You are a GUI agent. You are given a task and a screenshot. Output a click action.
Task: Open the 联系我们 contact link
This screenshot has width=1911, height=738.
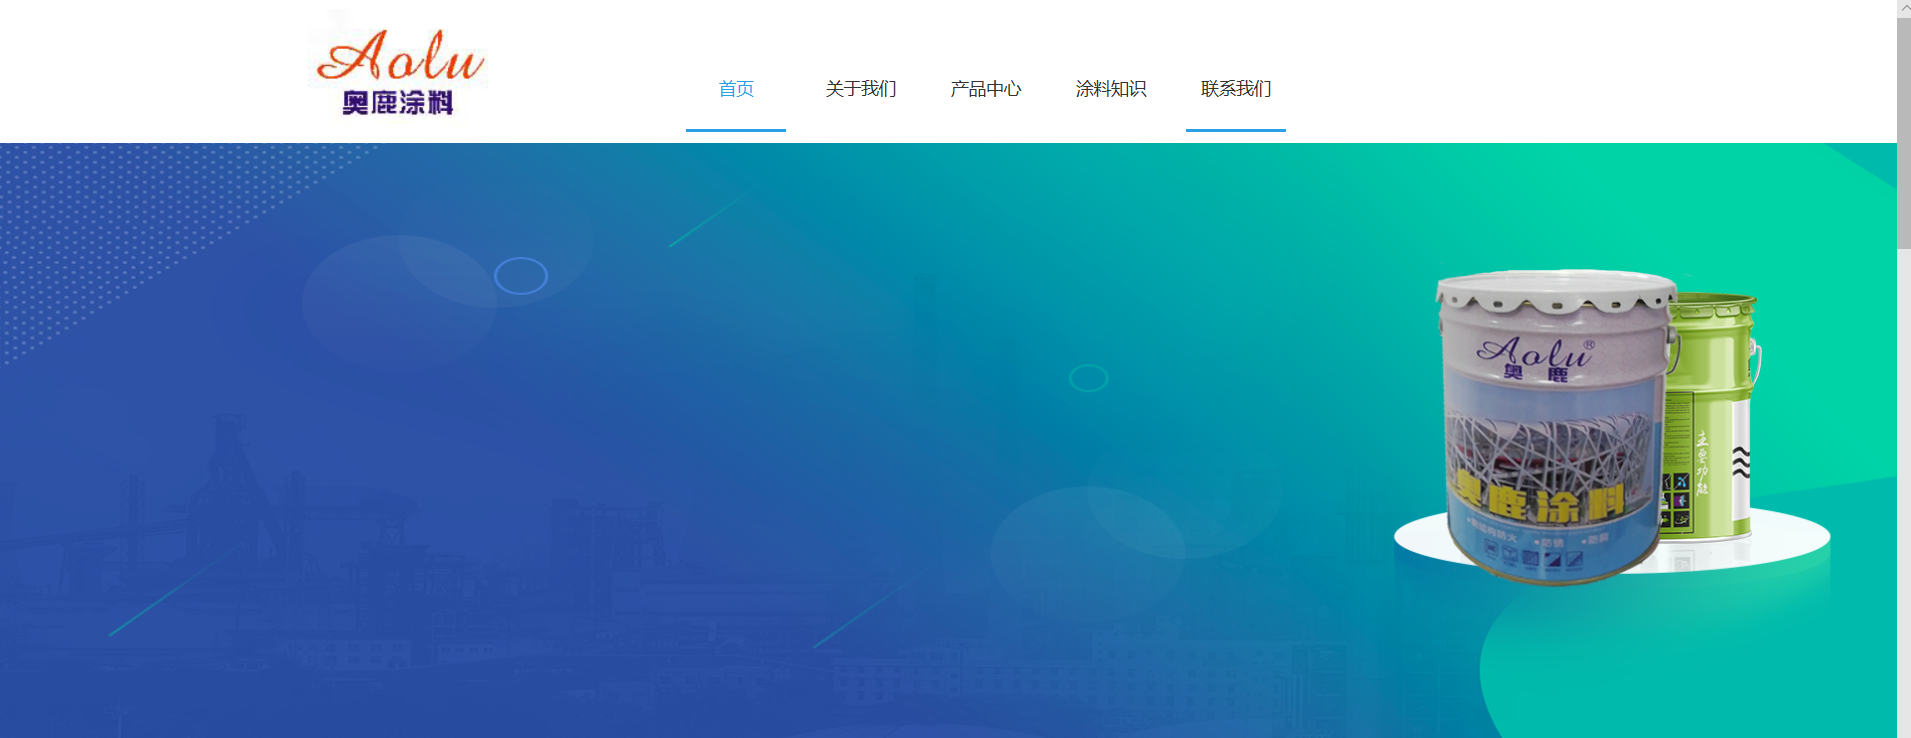tap(1235, 89)
